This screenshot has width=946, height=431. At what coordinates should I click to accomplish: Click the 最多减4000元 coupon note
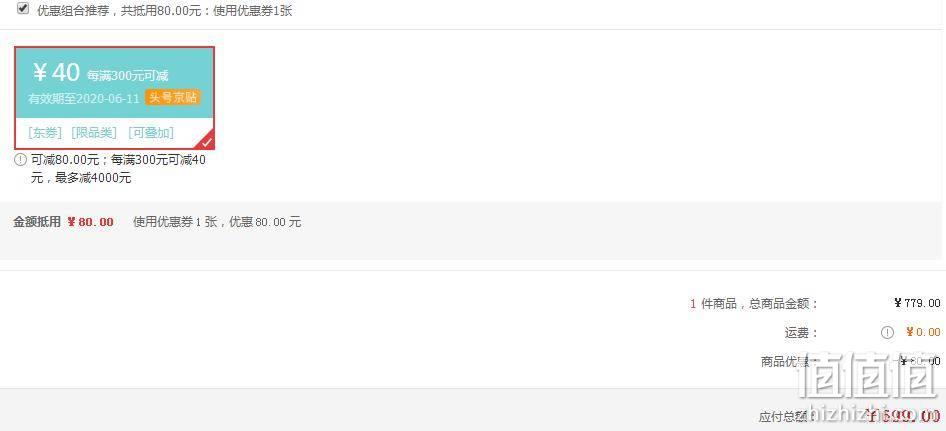pyautogui.click(x=94, y=178)
